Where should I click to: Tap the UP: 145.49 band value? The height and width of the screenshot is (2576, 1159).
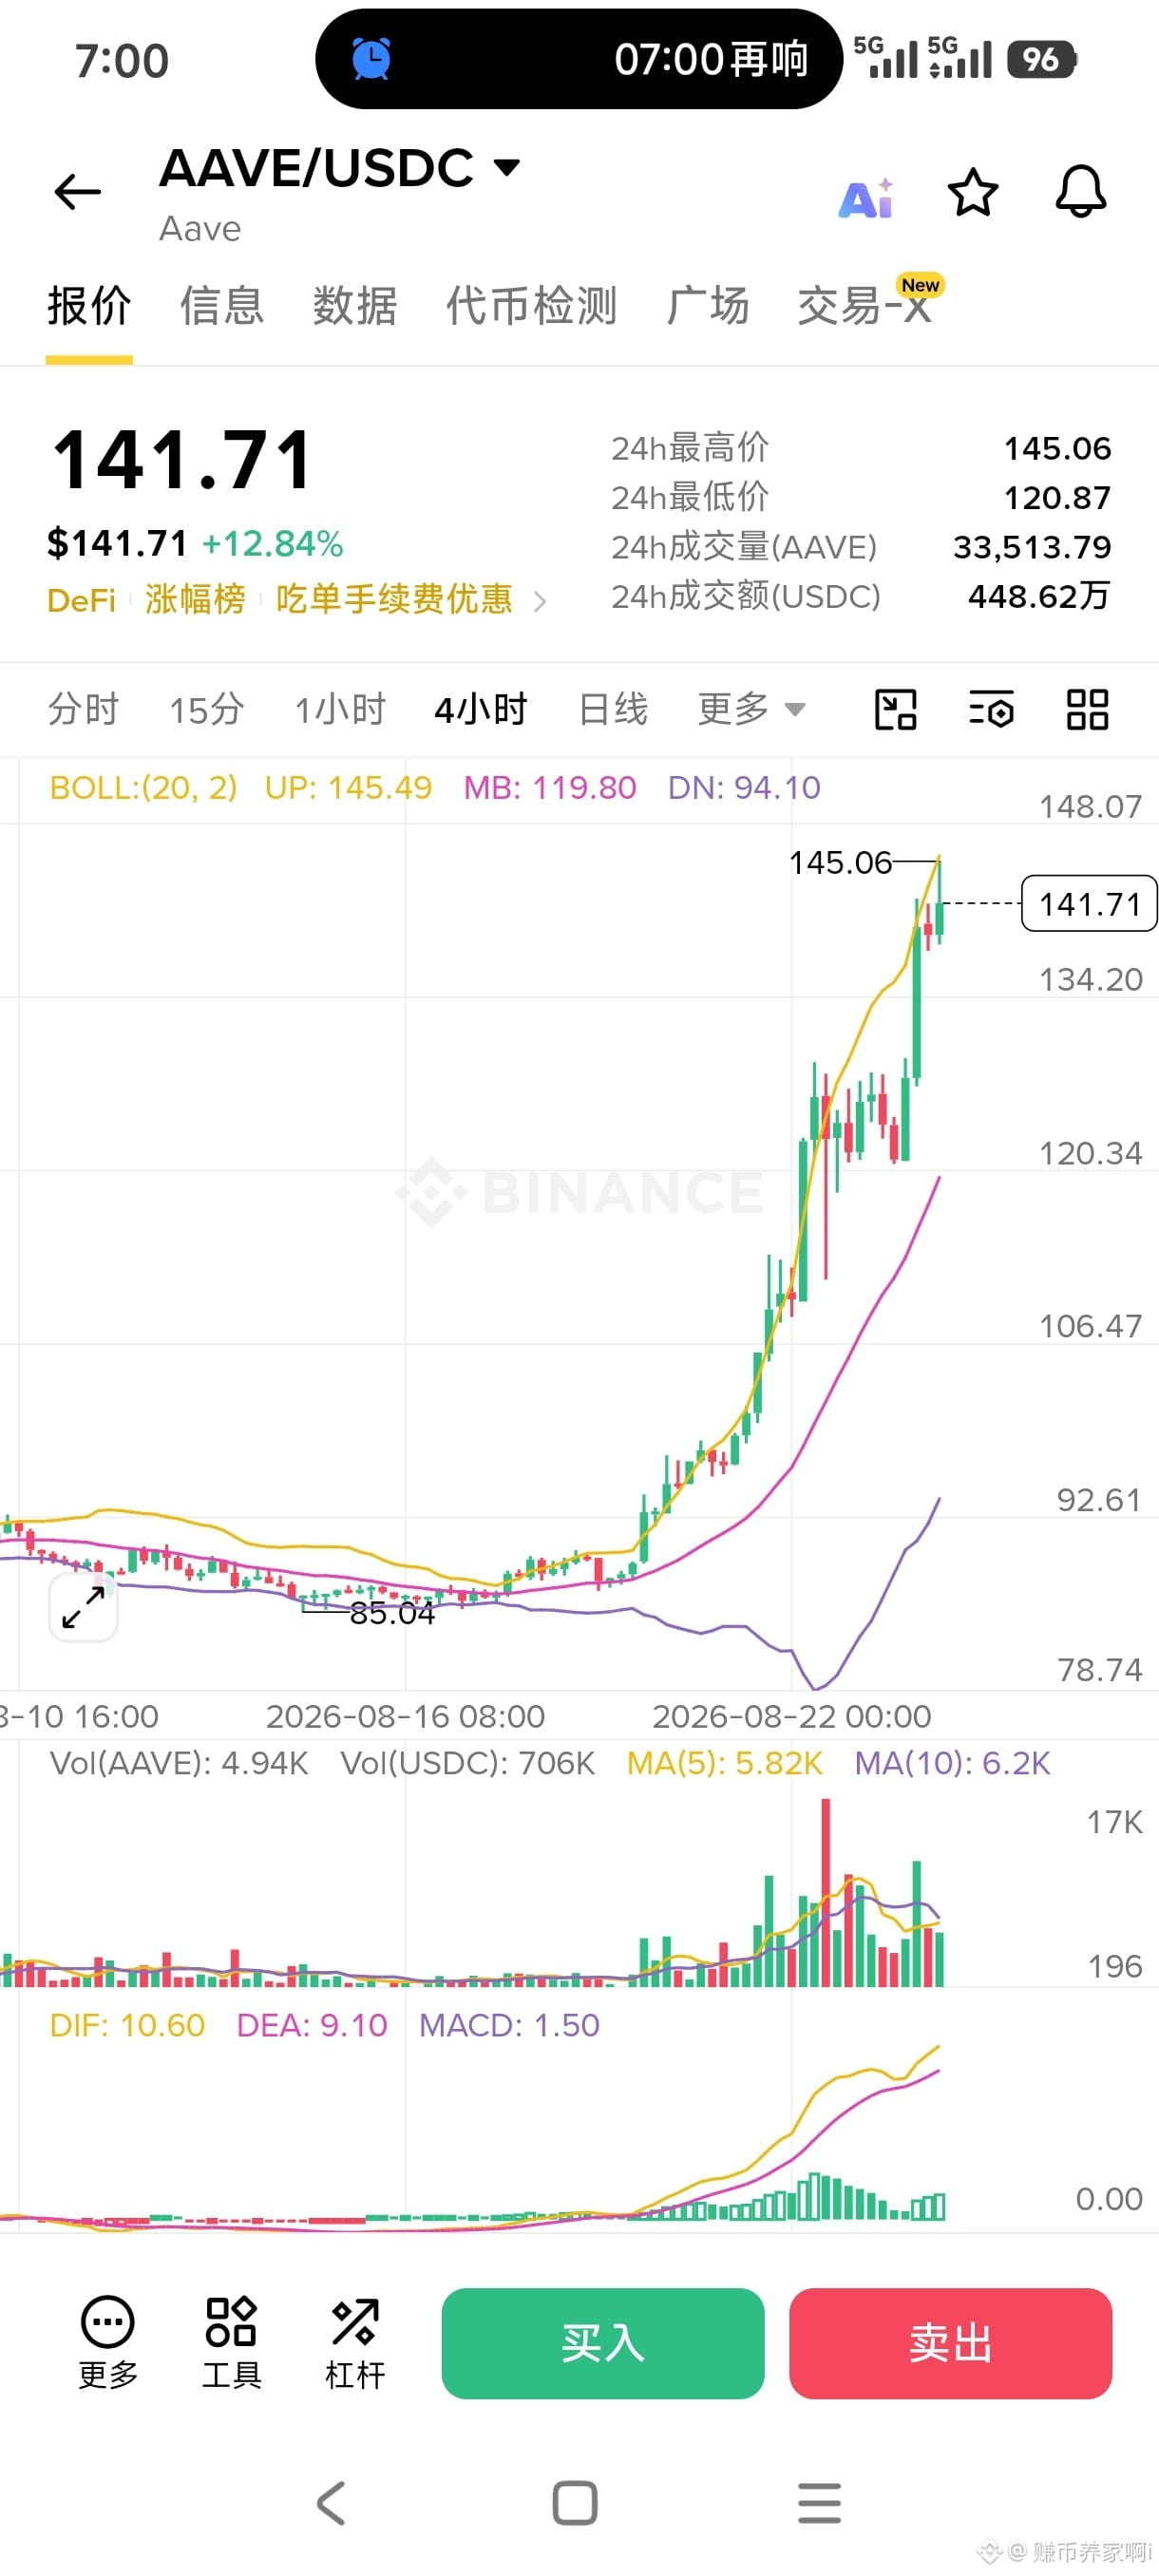(348, 788)
